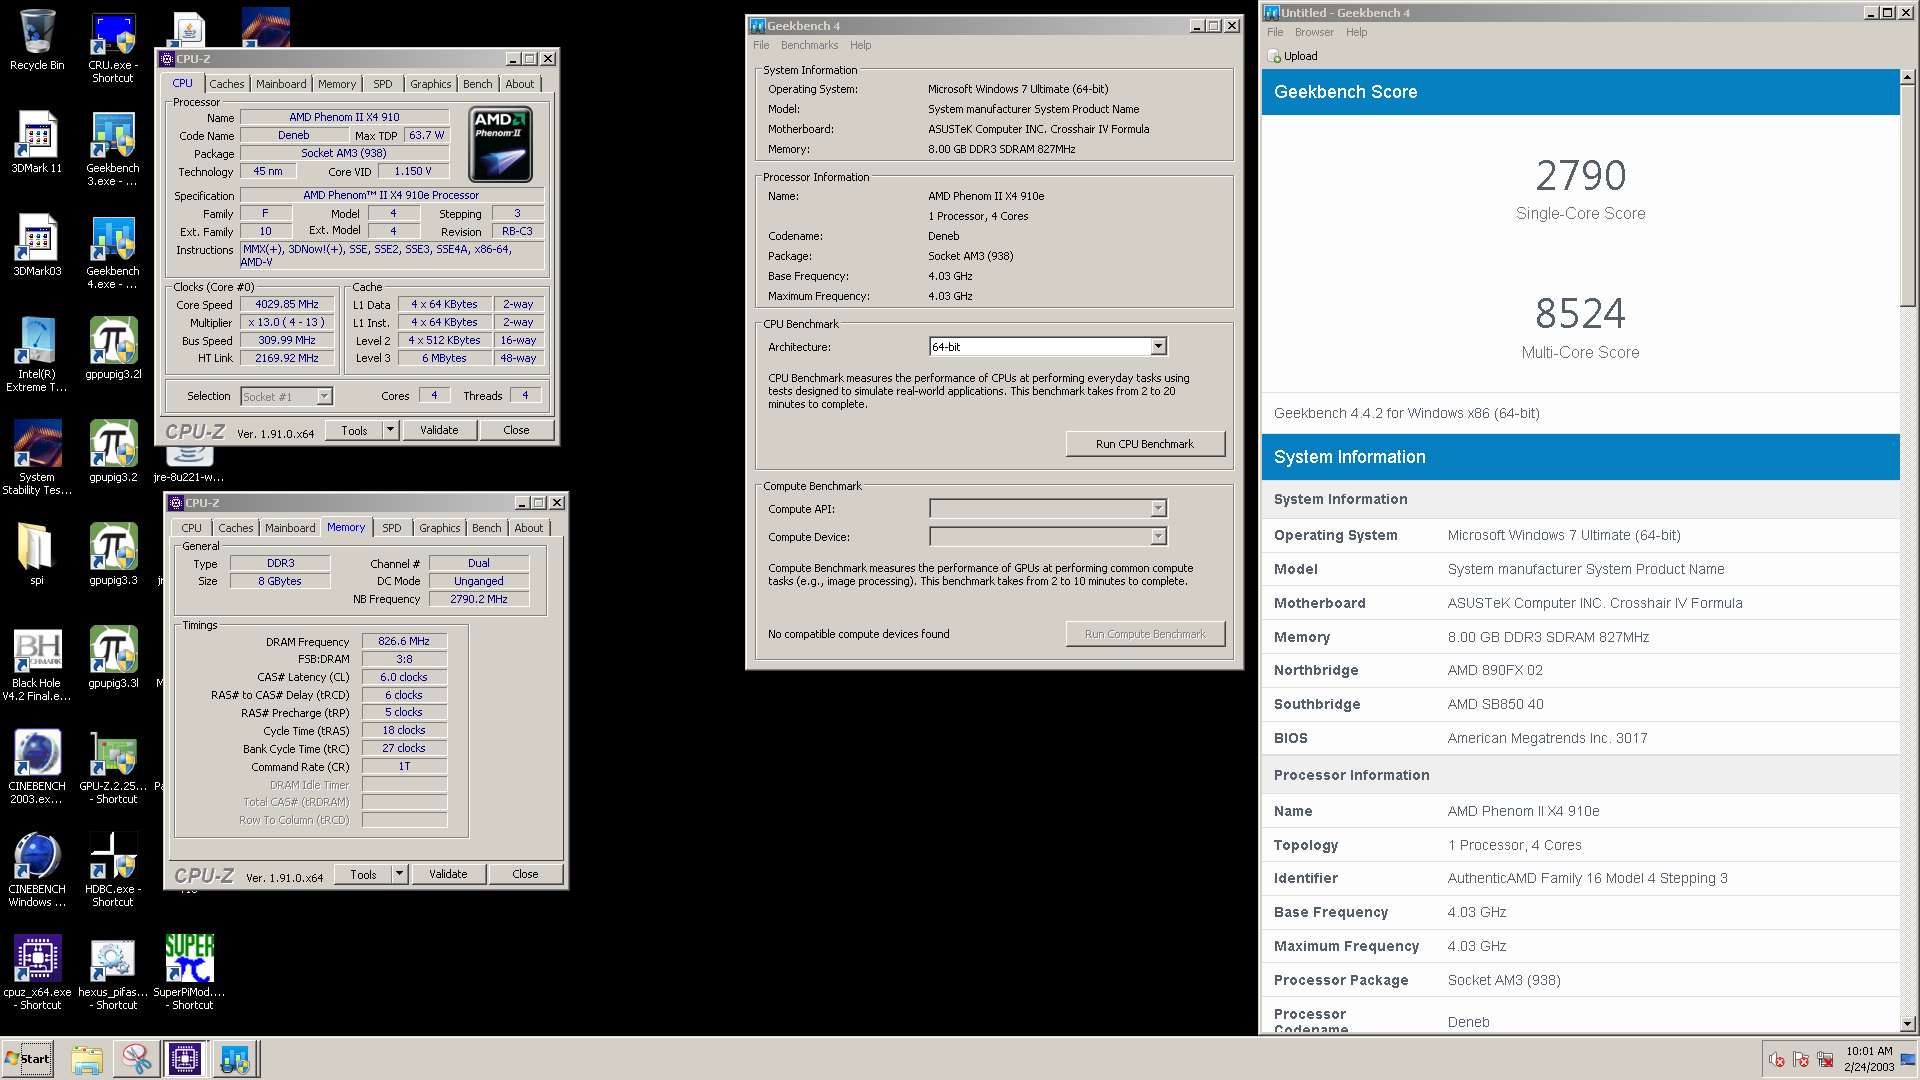Screen dimensions: 1920x1080
Task: Open Help menu in Geekbench results window
Action: click(1356, 32)
